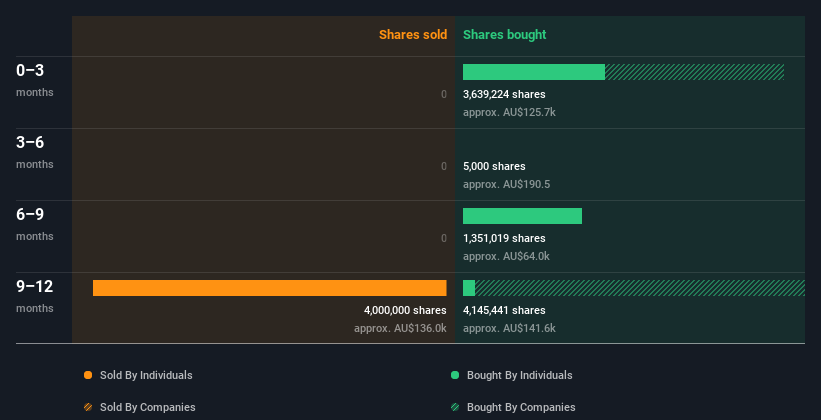Select the Bought By Individuals legend label
The width and height of the screenshot is (821, 420).
coord(519,375)
